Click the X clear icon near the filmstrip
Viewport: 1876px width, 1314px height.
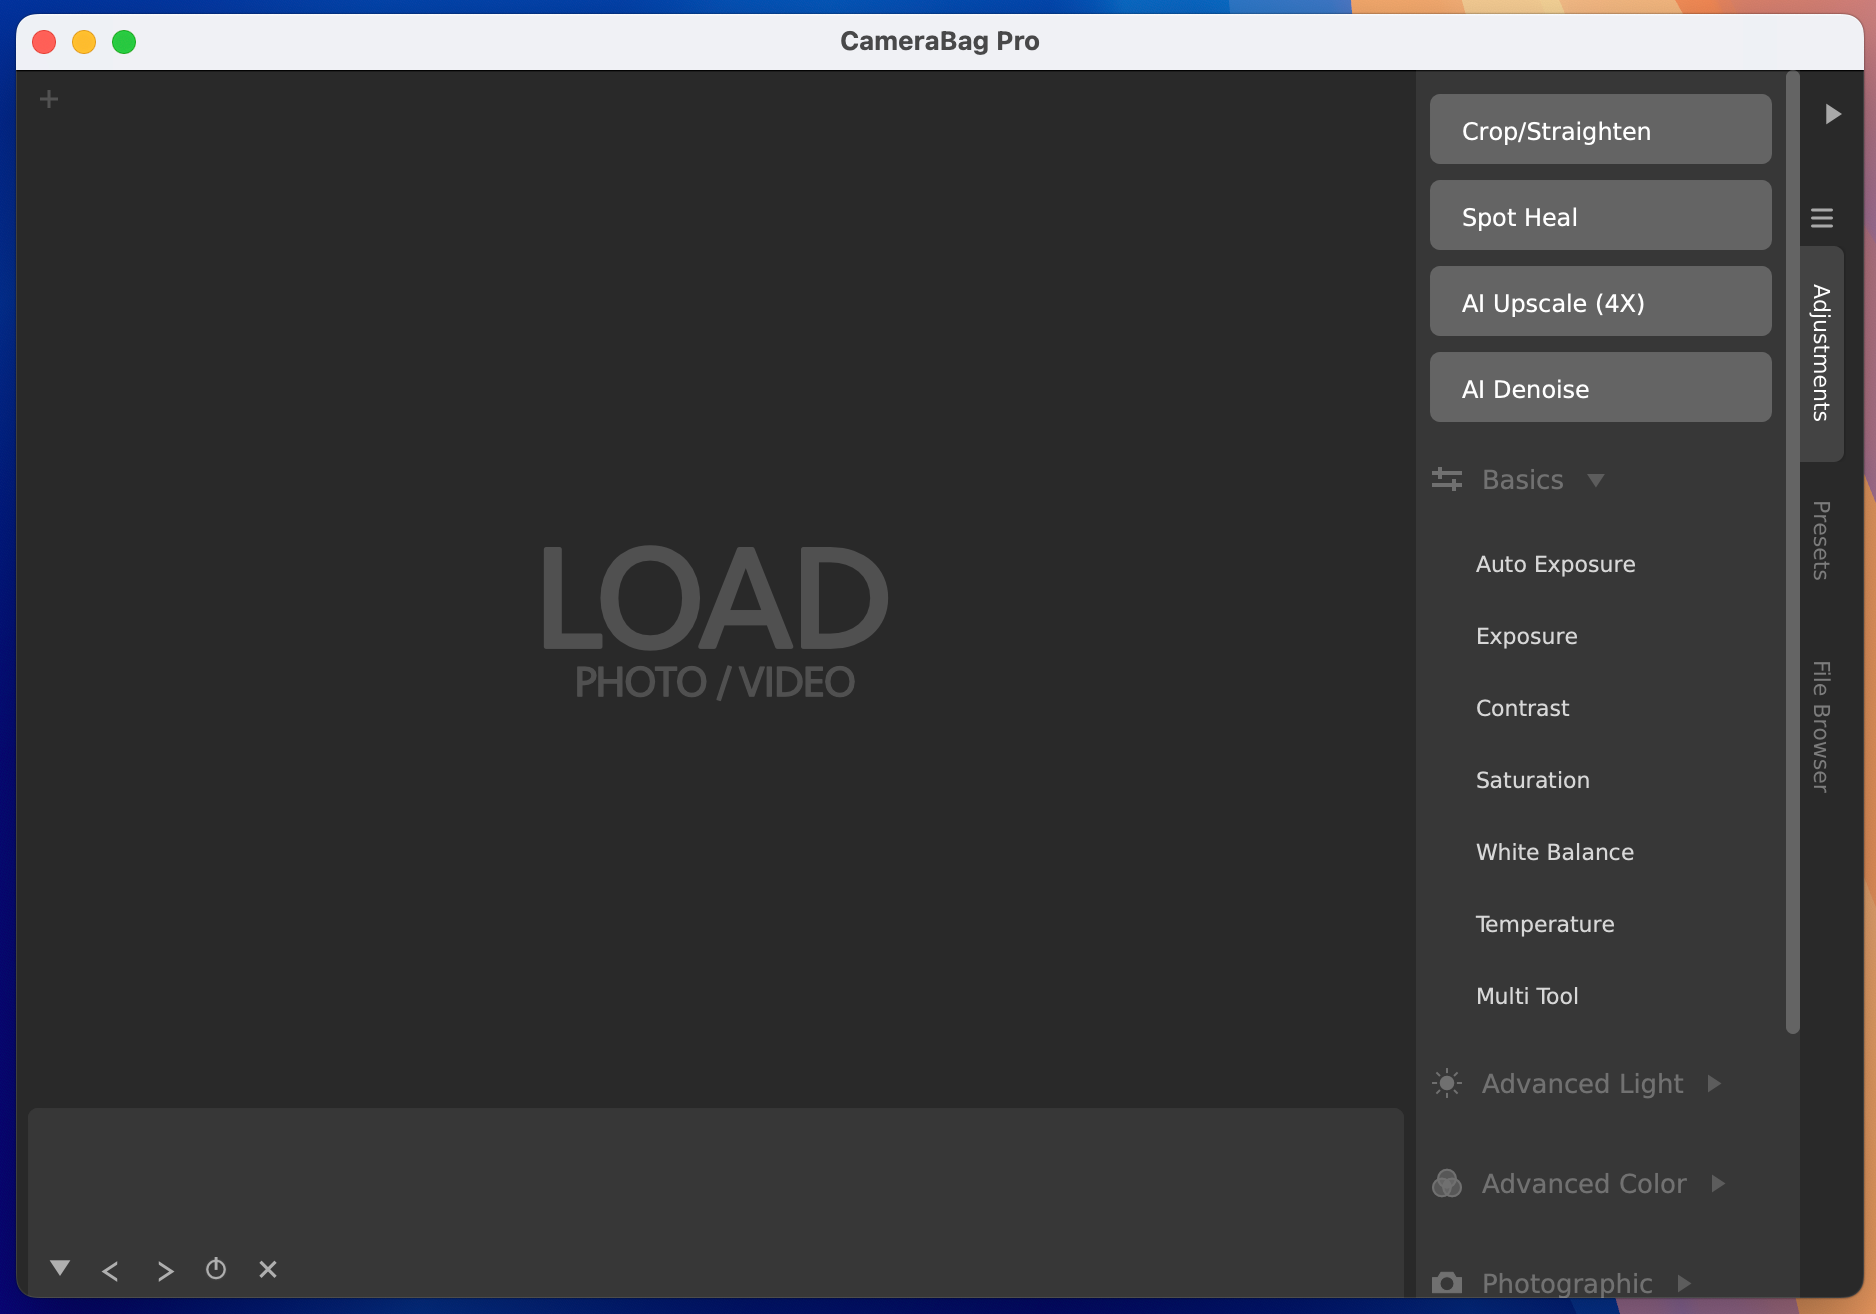(267, 1269)
